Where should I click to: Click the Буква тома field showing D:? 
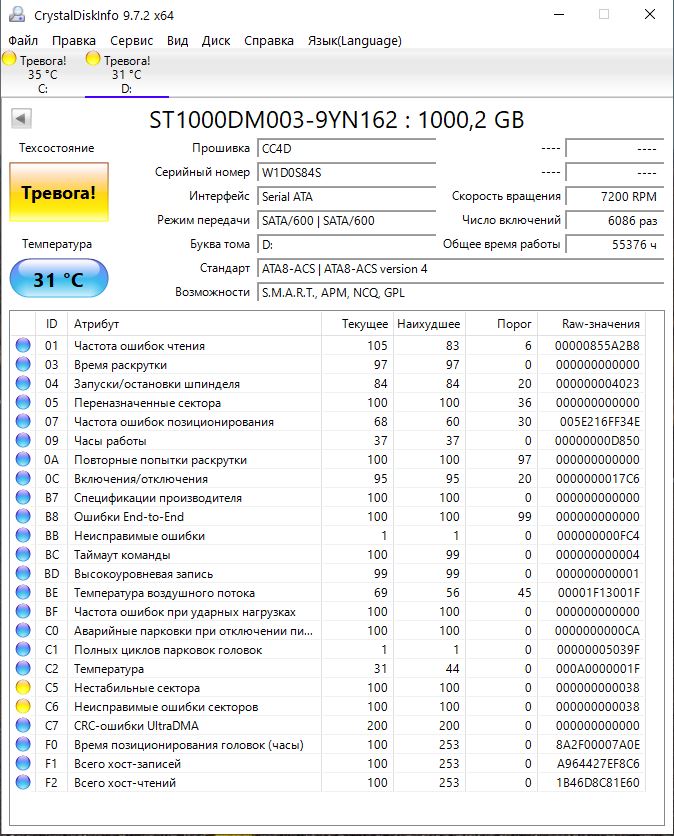coord(346,244)
